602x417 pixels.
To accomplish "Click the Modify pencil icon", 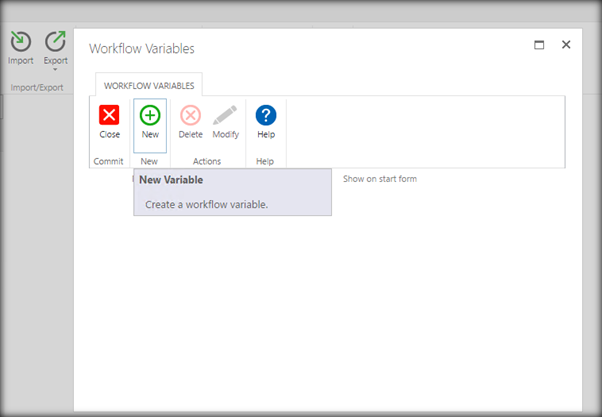I will (225, 115).
